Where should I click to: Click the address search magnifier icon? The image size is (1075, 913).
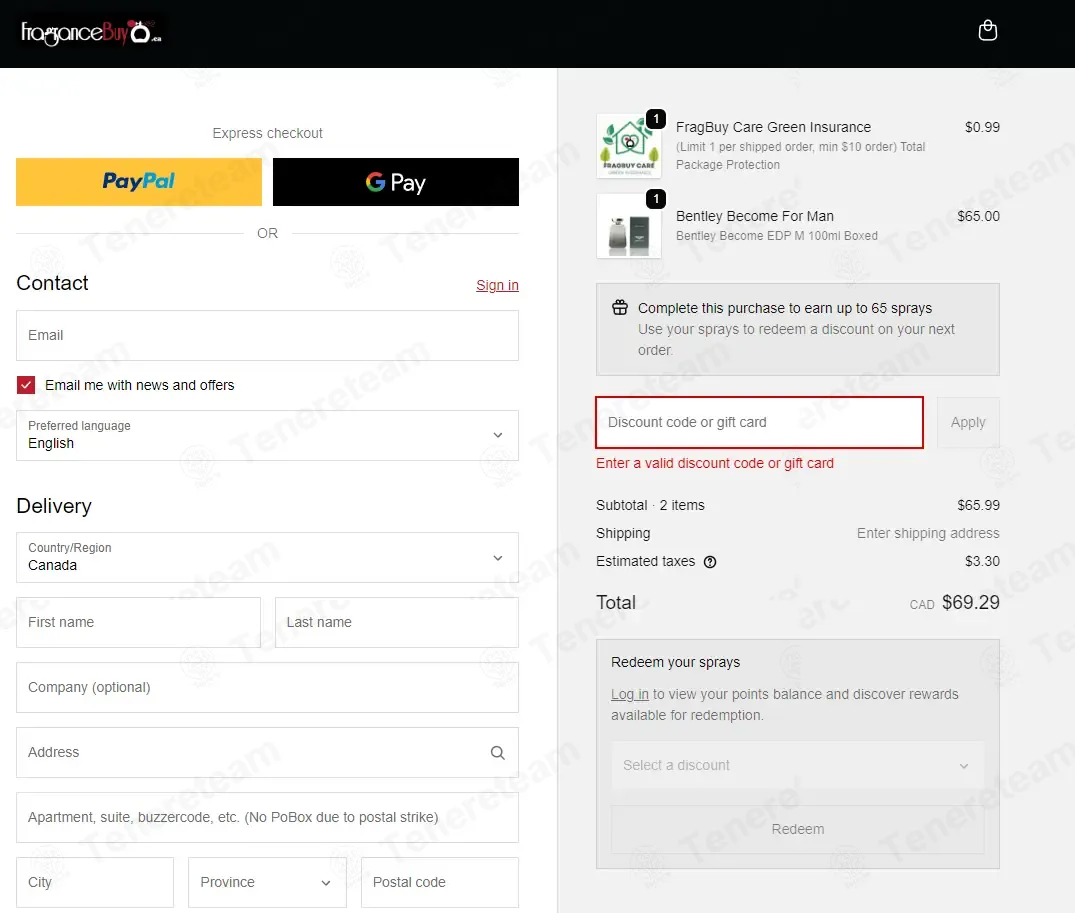(x=498, y=753)
